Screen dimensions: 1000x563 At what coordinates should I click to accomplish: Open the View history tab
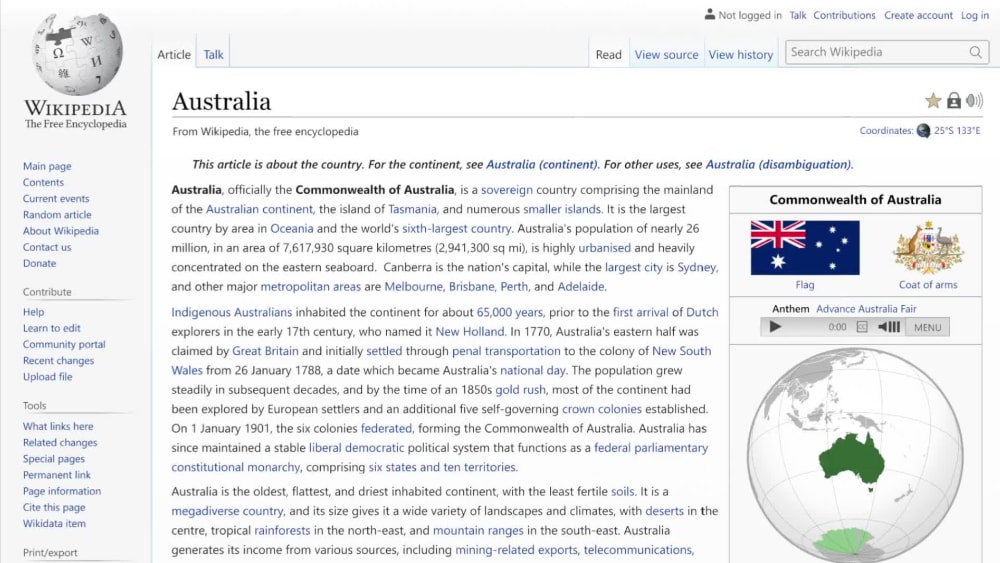740,54
